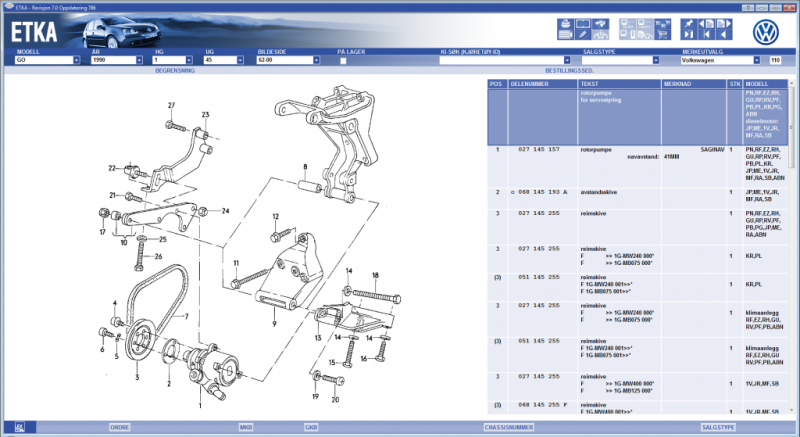Expand the MERKEUTVALG Volkswagen dropdown

[760, 61]
